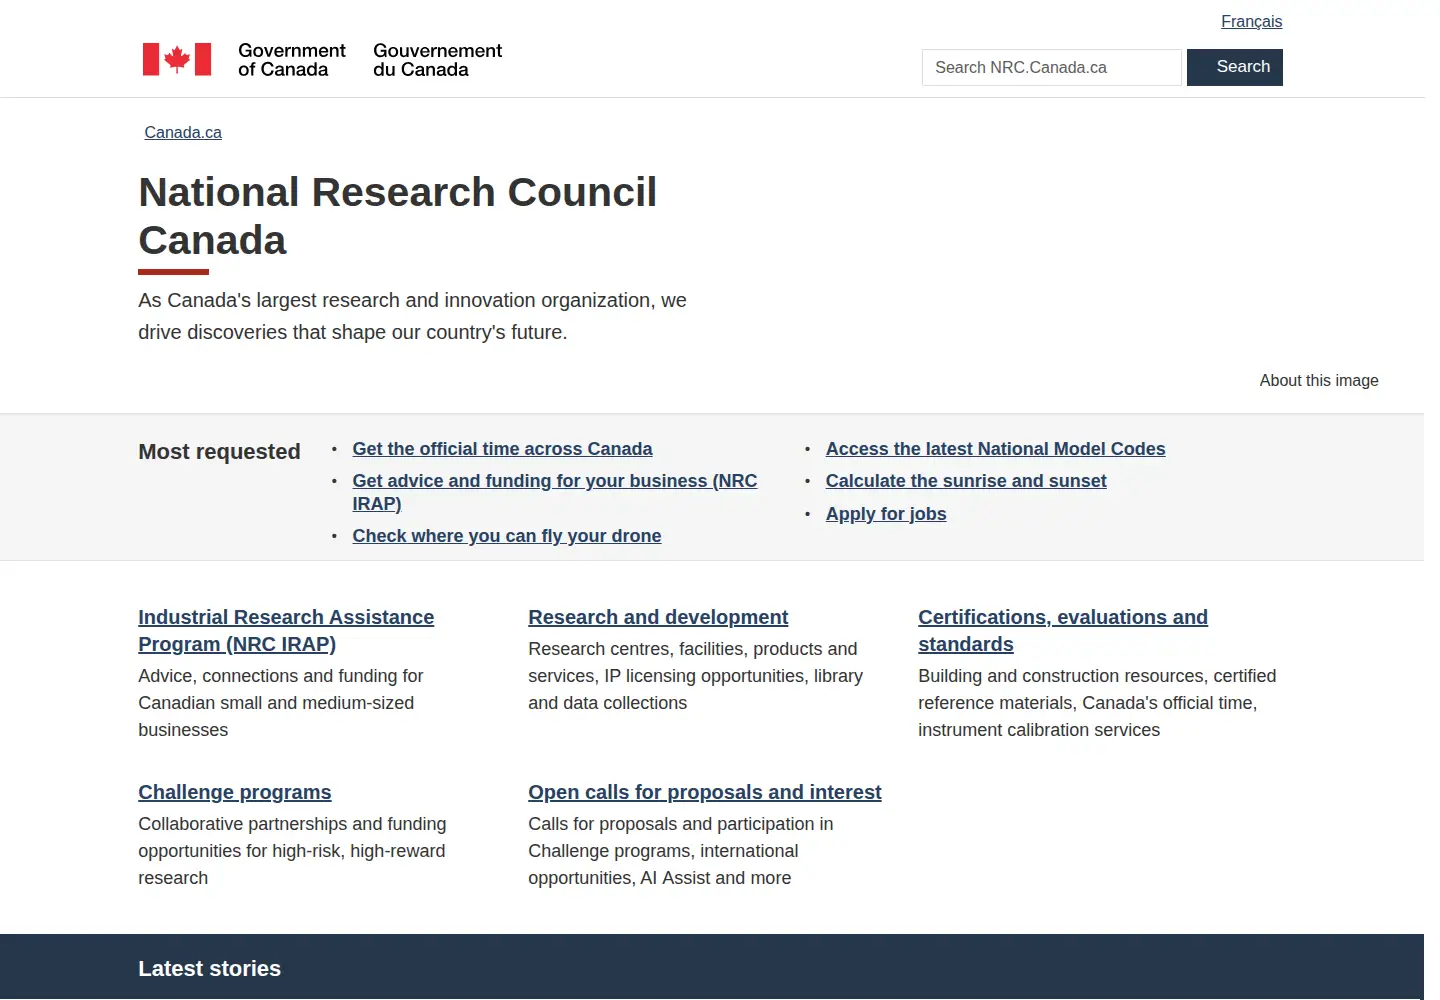This screenshot has width=1440, height=1000.
Task: Open Open calls for proposals and interest
Action: (x=705, y=792)
